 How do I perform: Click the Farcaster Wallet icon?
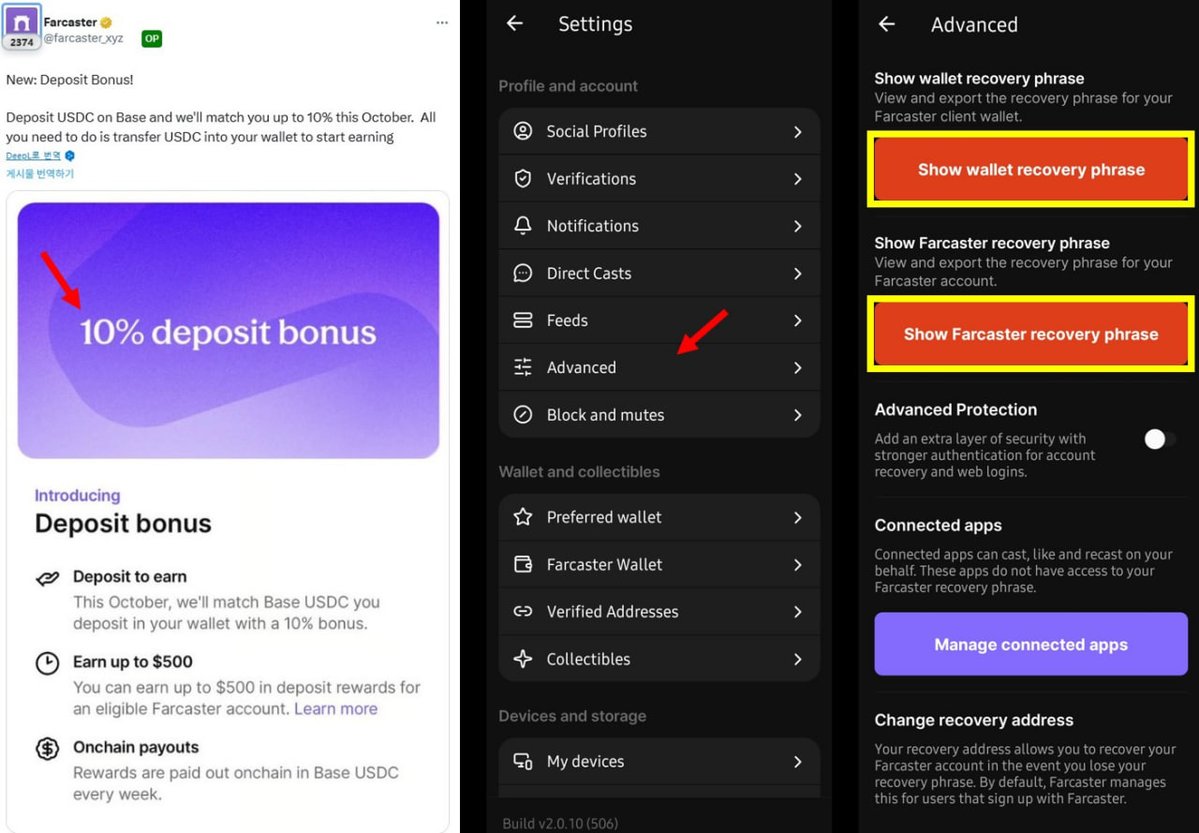click(523, 565)
